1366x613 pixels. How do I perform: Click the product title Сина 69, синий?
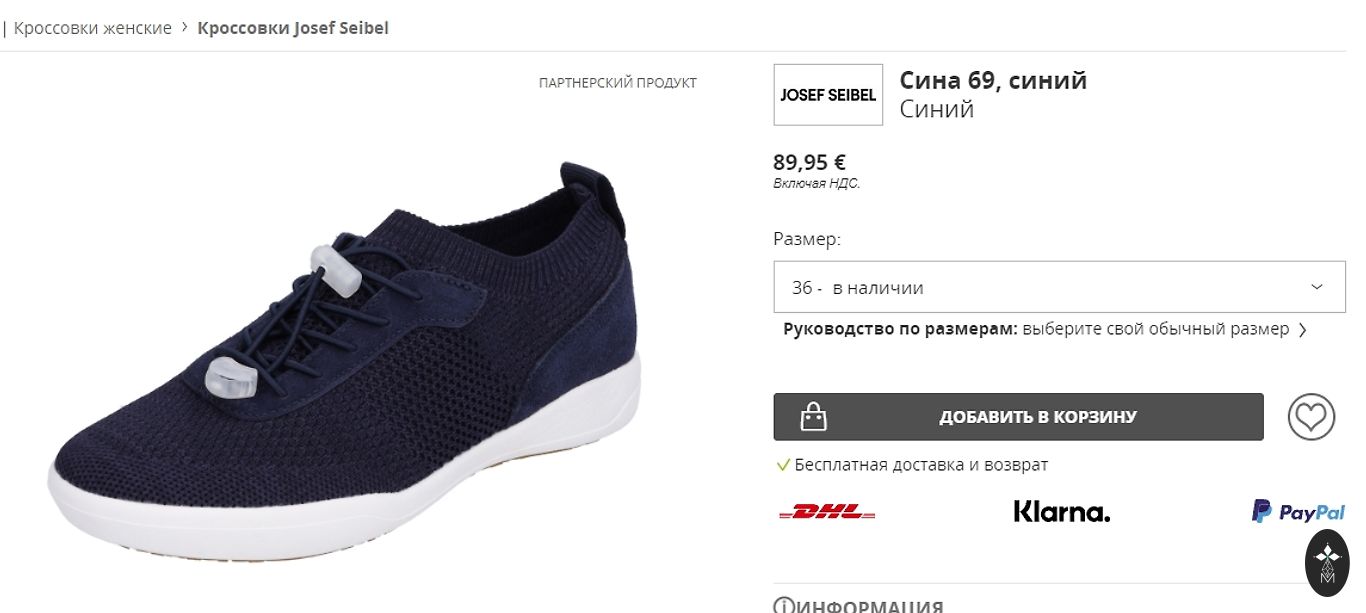tap(993, 80)
